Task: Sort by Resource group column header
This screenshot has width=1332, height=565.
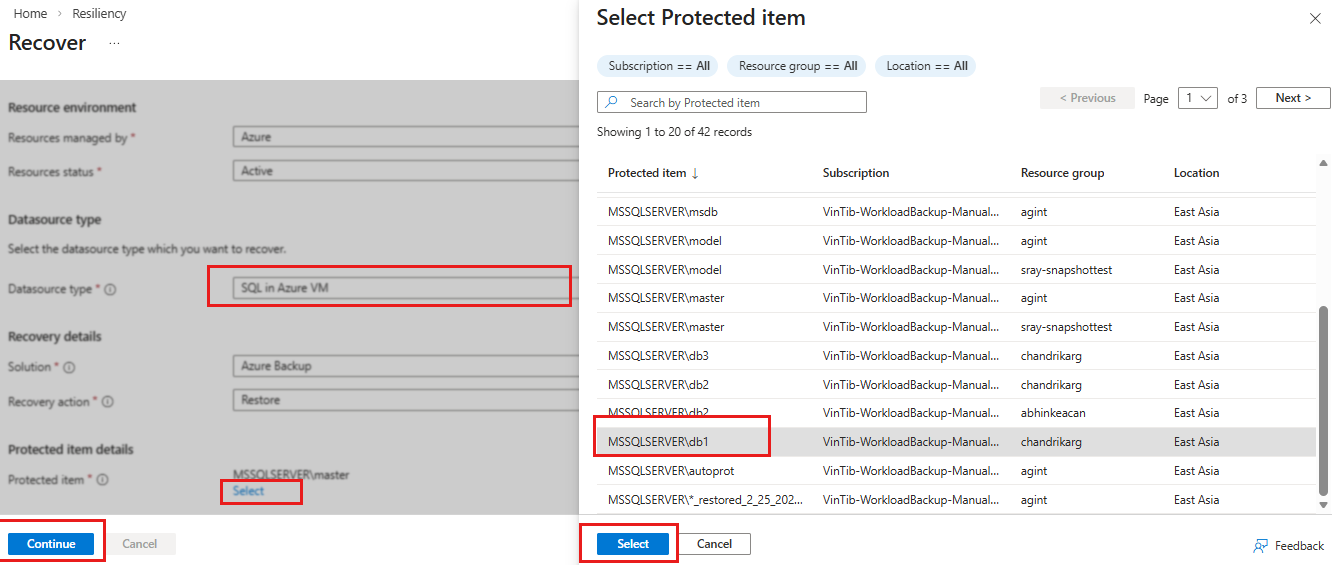Action: click(x=1062, y=173)
